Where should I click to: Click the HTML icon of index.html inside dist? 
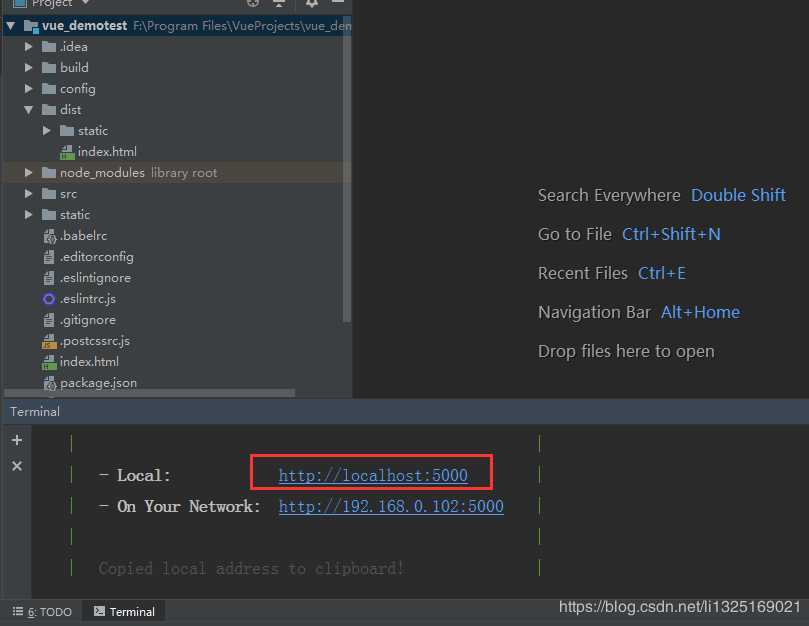[x=67, y=152]
